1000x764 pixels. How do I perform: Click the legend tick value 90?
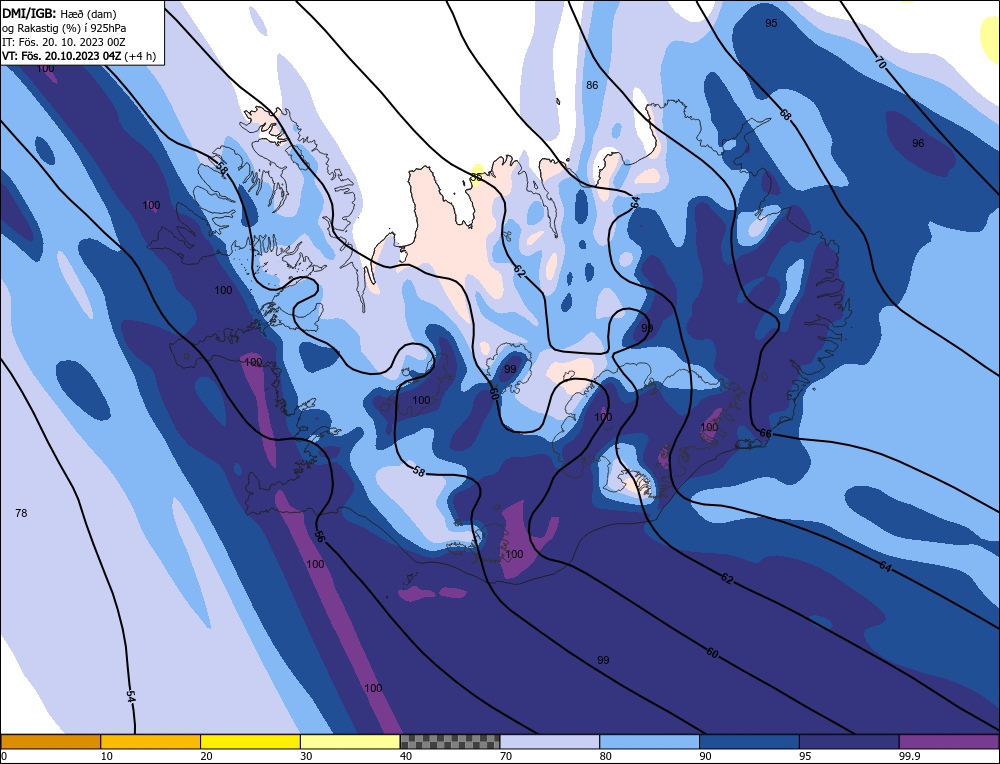(705, 756)
